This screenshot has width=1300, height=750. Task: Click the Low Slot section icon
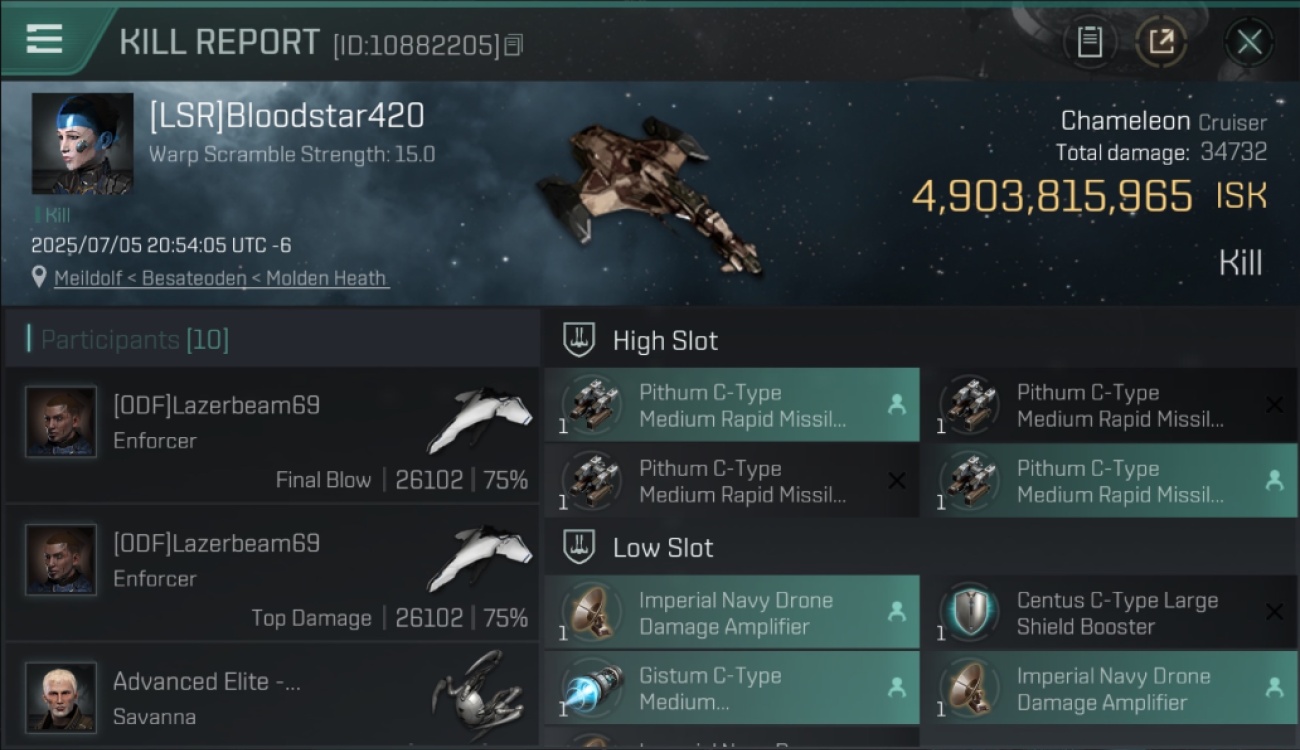point(580,547)
